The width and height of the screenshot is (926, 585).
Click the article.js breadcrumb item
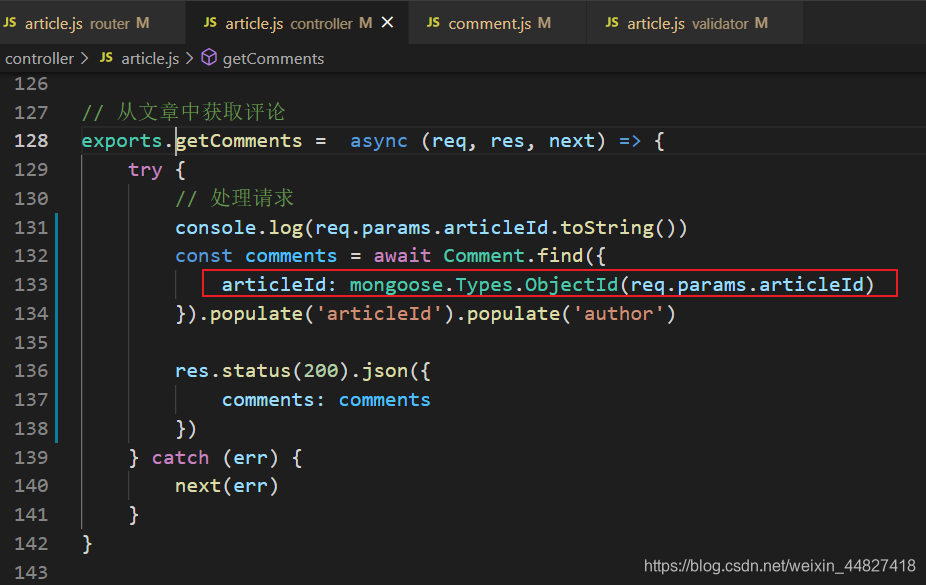click(150, 58)
